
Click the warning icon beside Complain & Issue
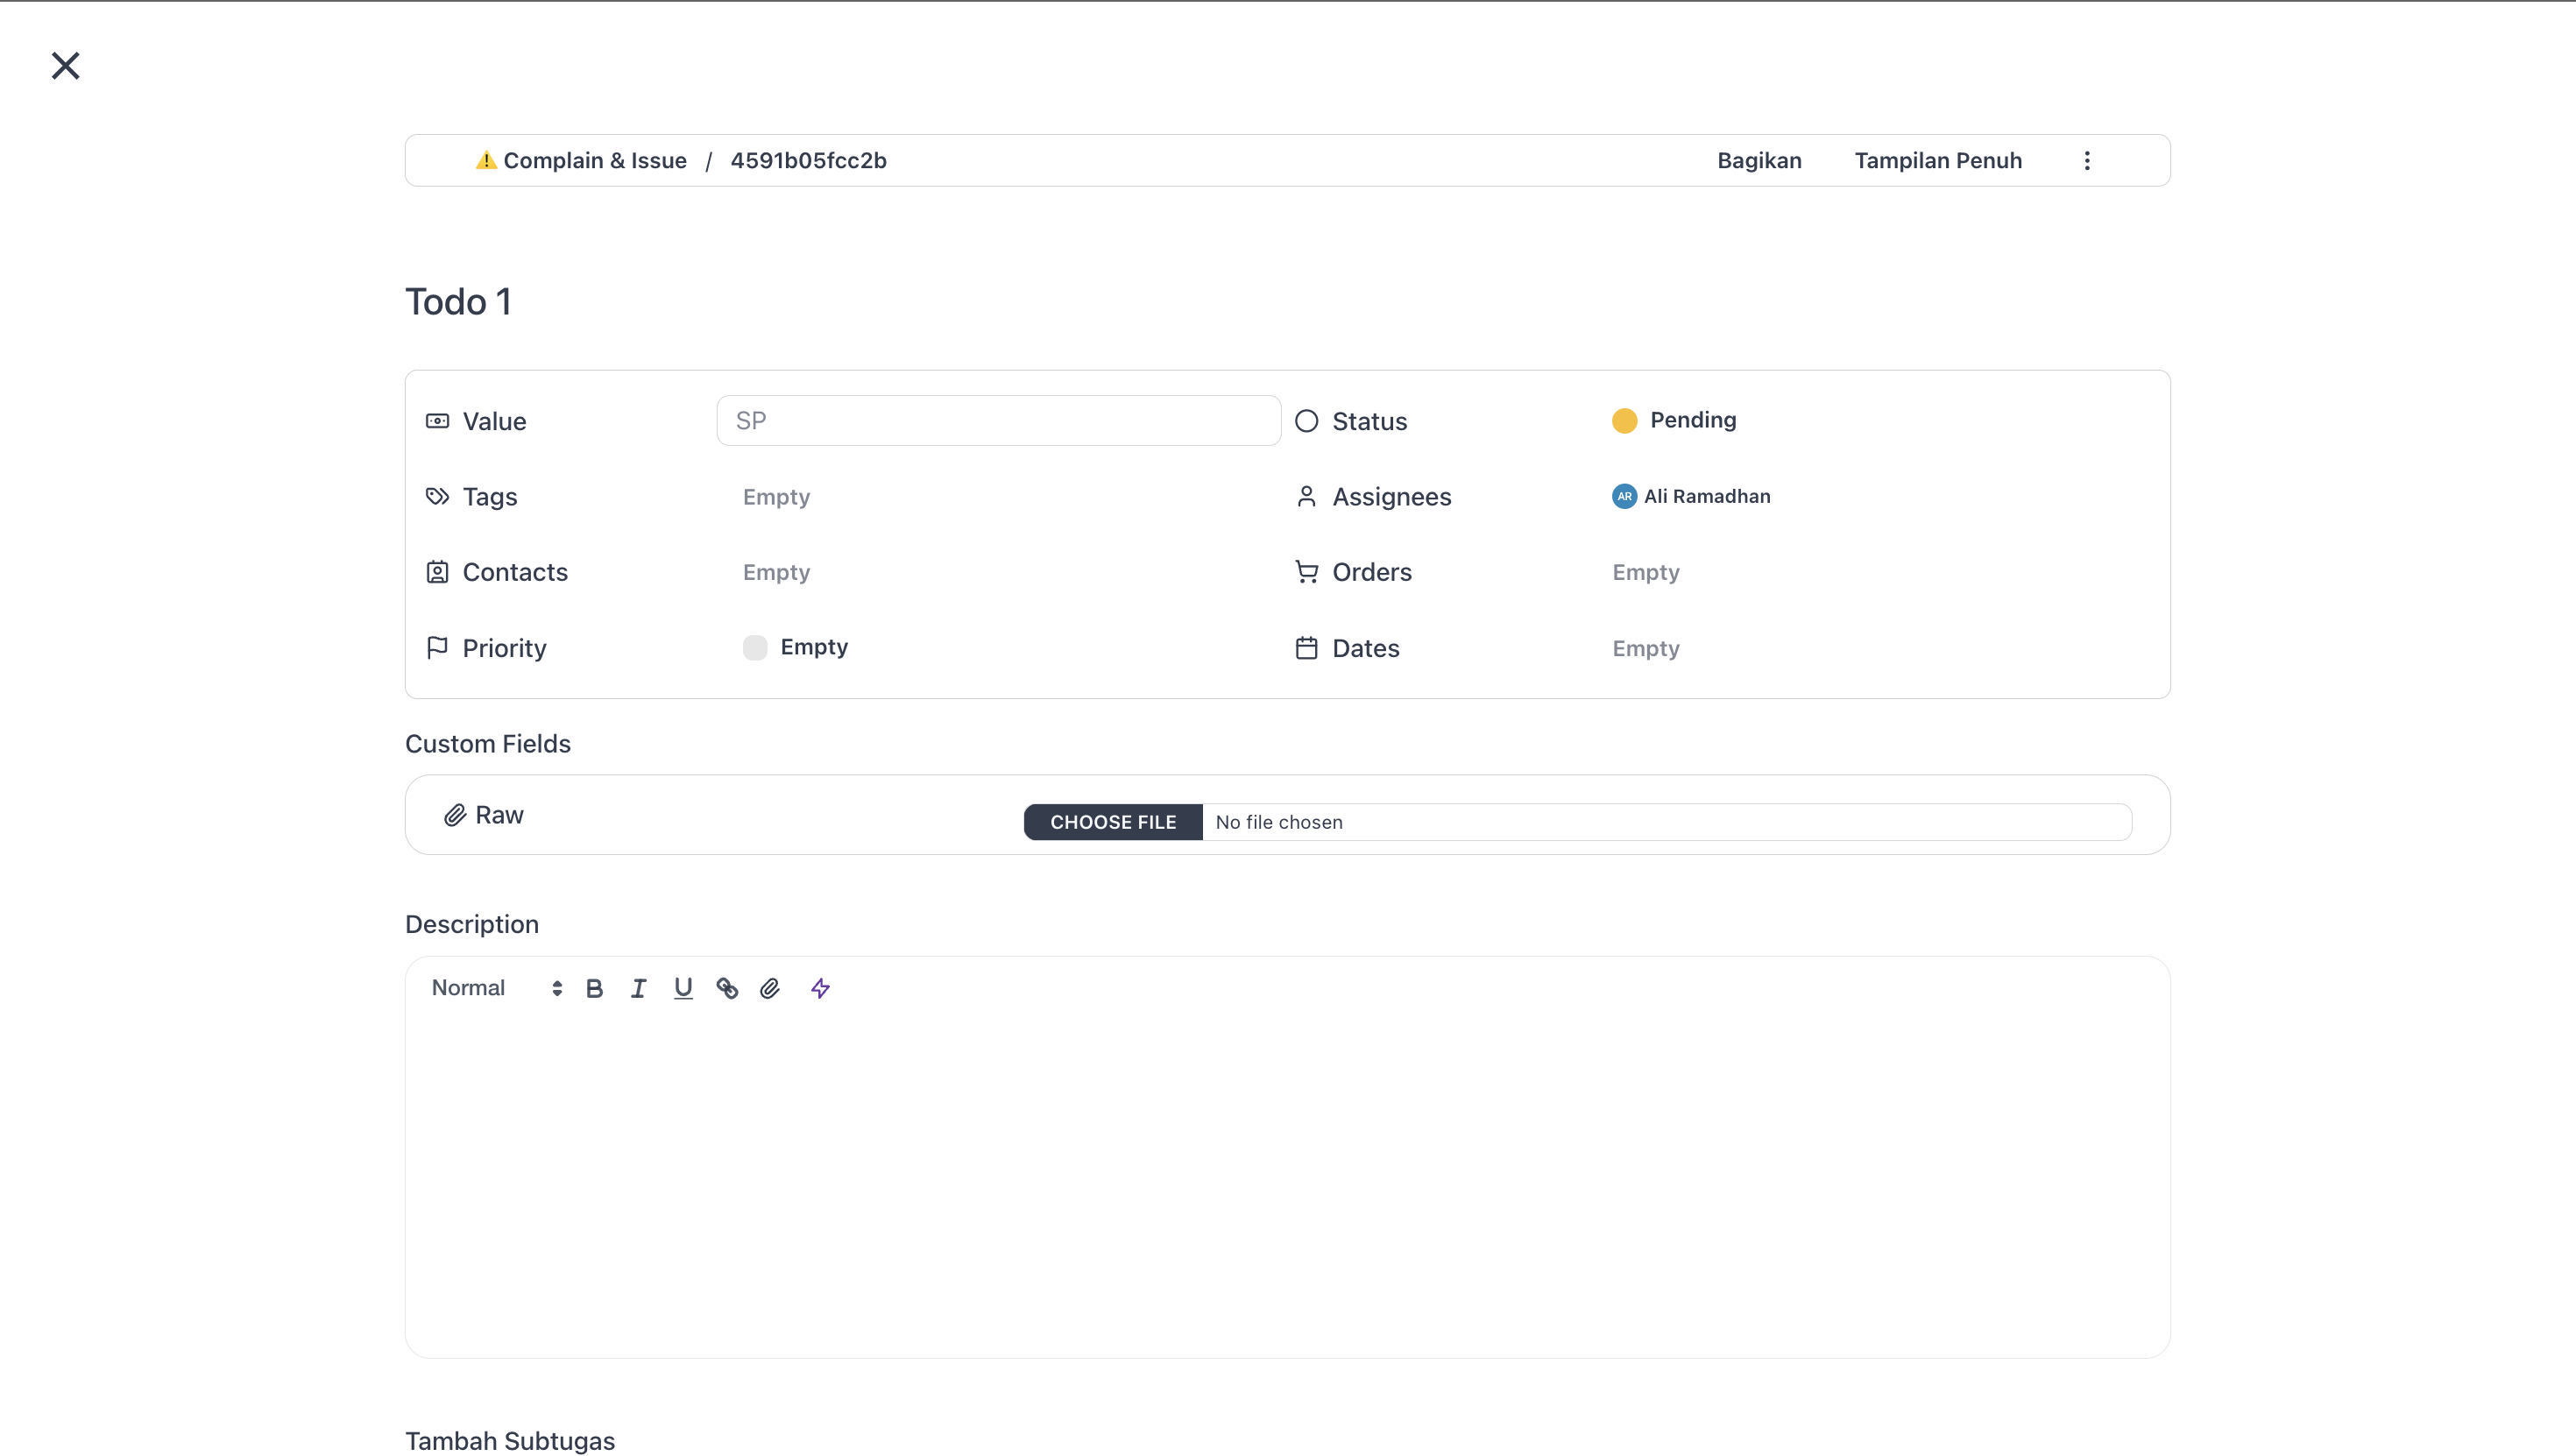point(486,160)
